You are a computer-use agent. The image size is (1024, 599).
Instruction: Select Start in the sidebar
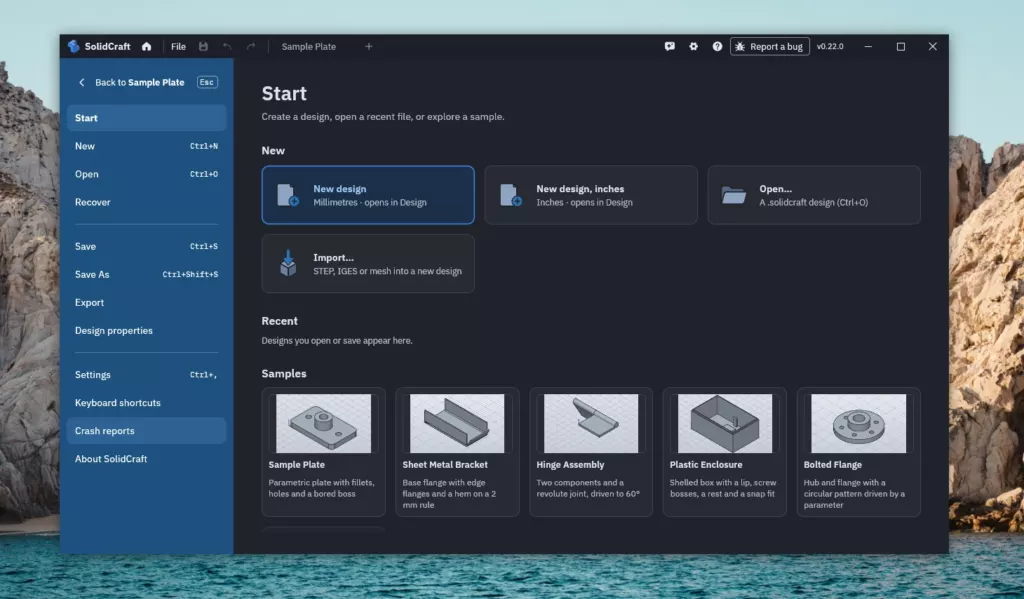146,118
